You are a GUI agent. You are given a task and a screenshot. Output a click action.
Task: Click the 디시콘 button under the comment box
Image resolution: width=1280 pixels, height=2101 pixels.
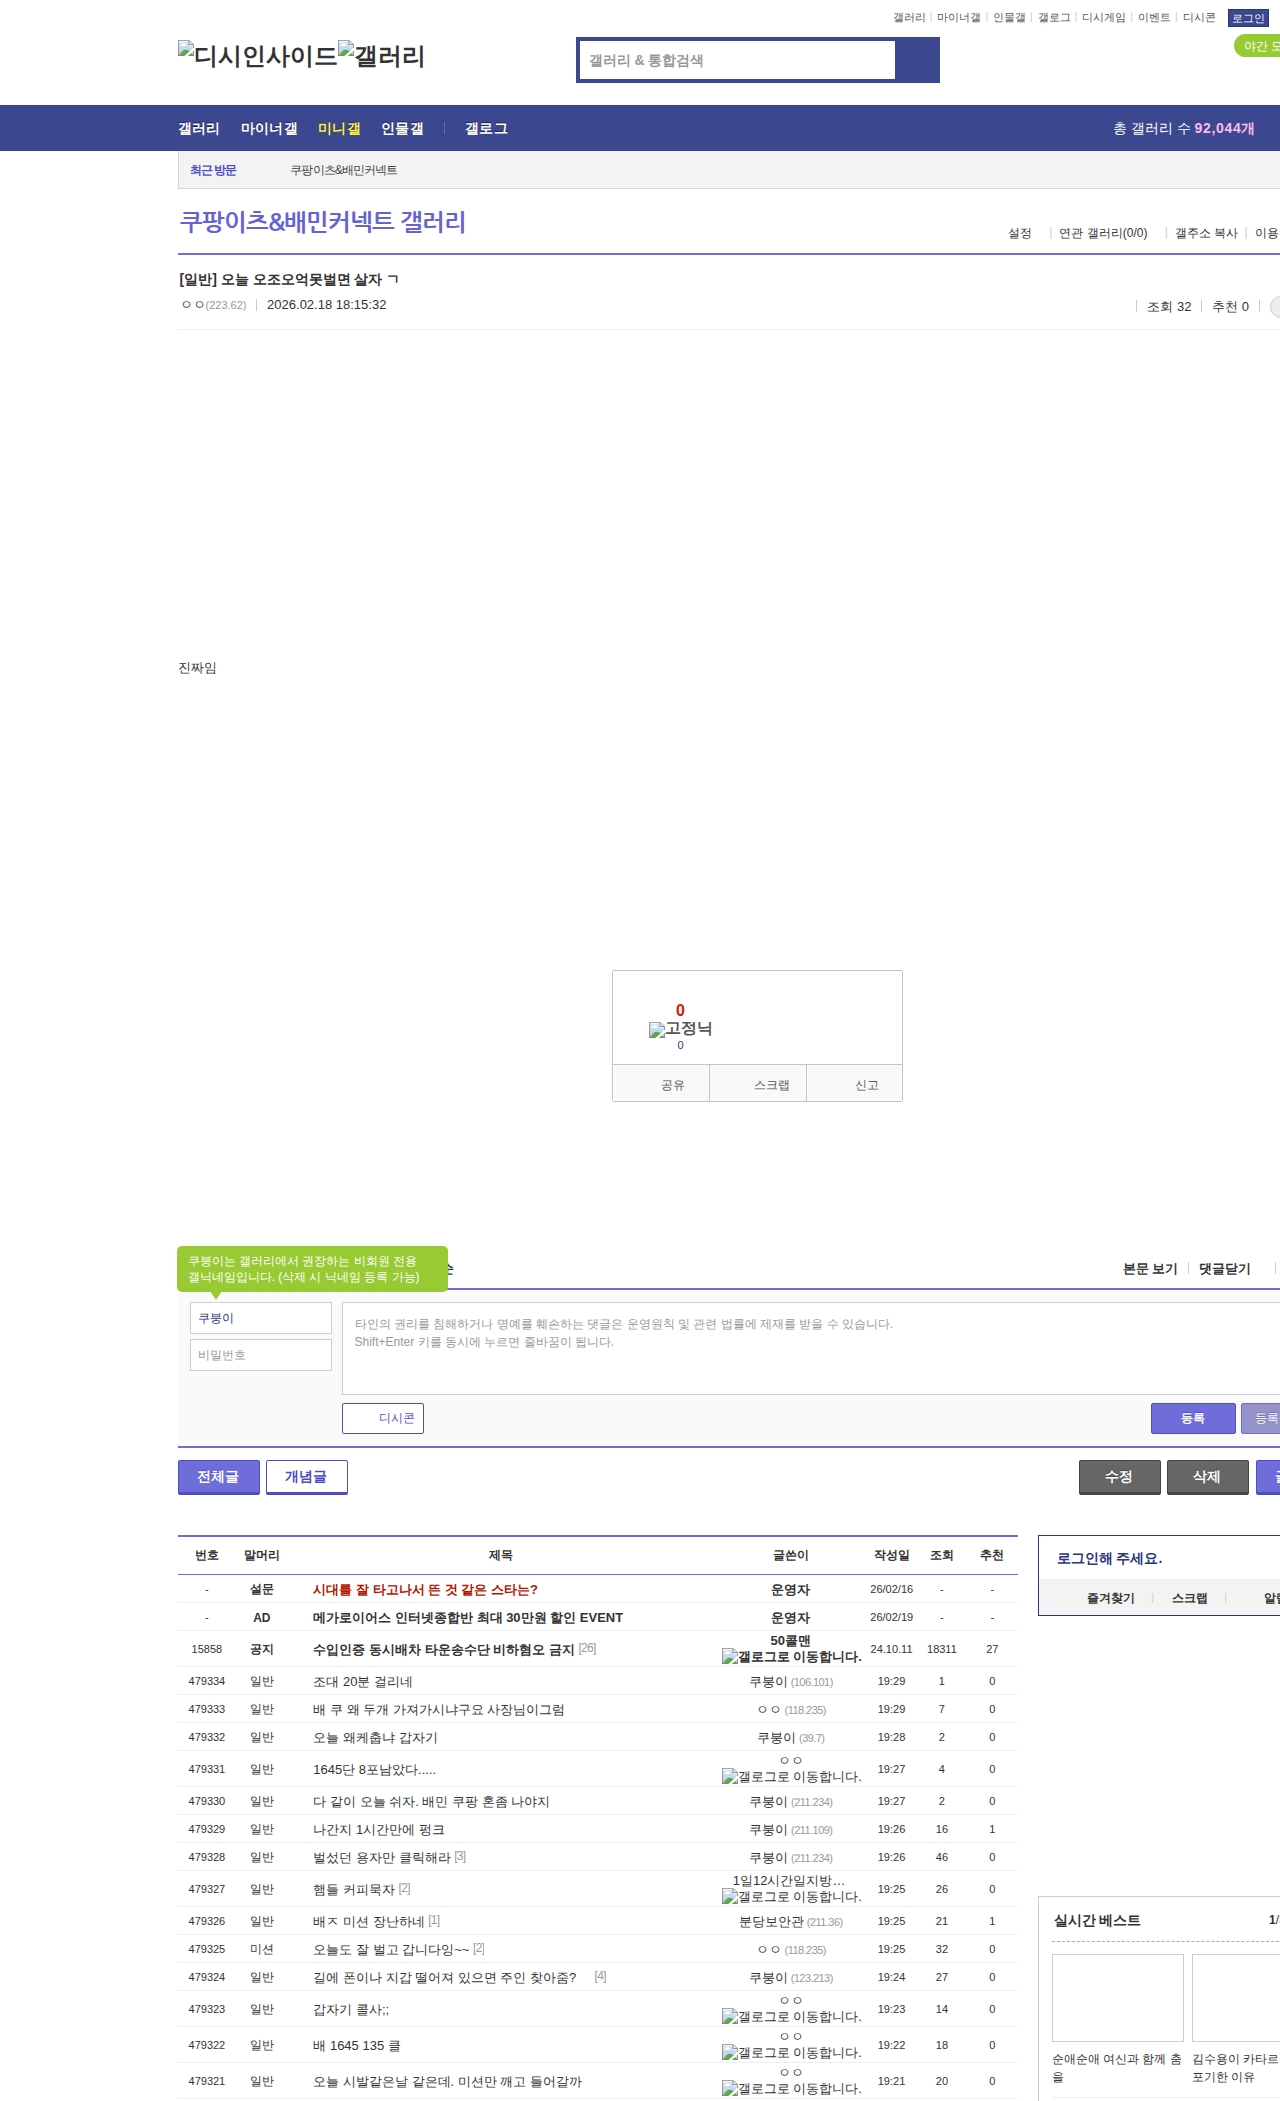point(383,1418)
